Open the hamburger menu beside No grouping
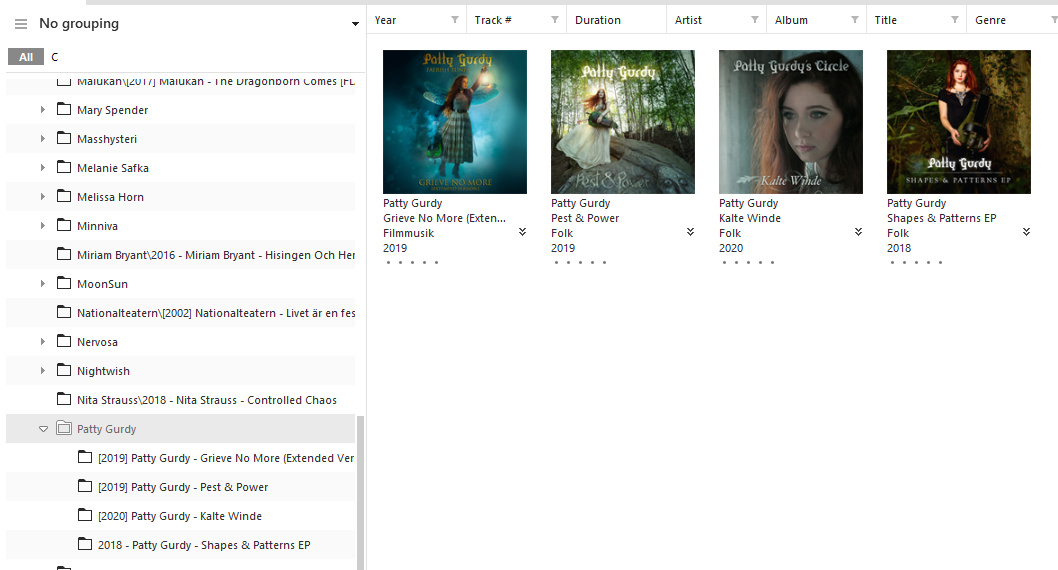1058x570 pixels. [x=21, y=24]
